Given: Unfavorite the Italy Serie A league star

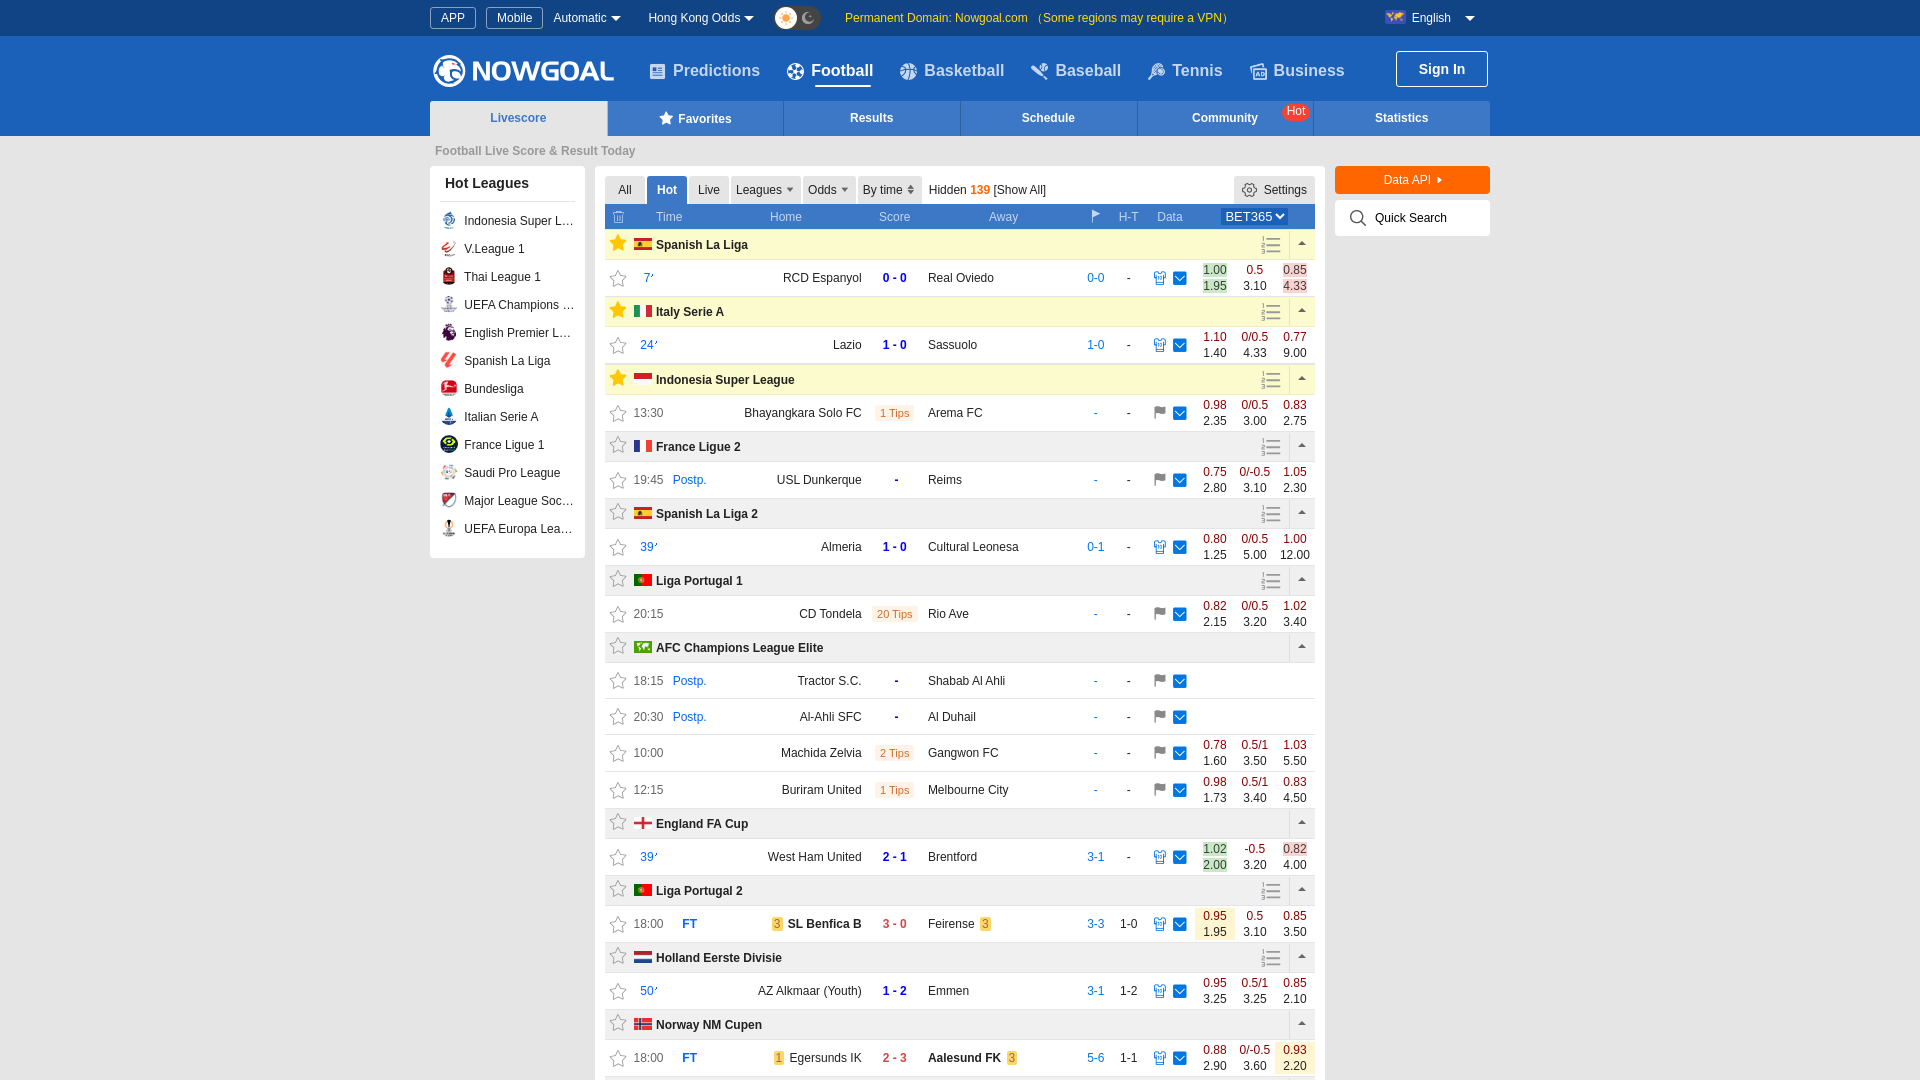Looking at the screenshot, I should pos(618,310).
